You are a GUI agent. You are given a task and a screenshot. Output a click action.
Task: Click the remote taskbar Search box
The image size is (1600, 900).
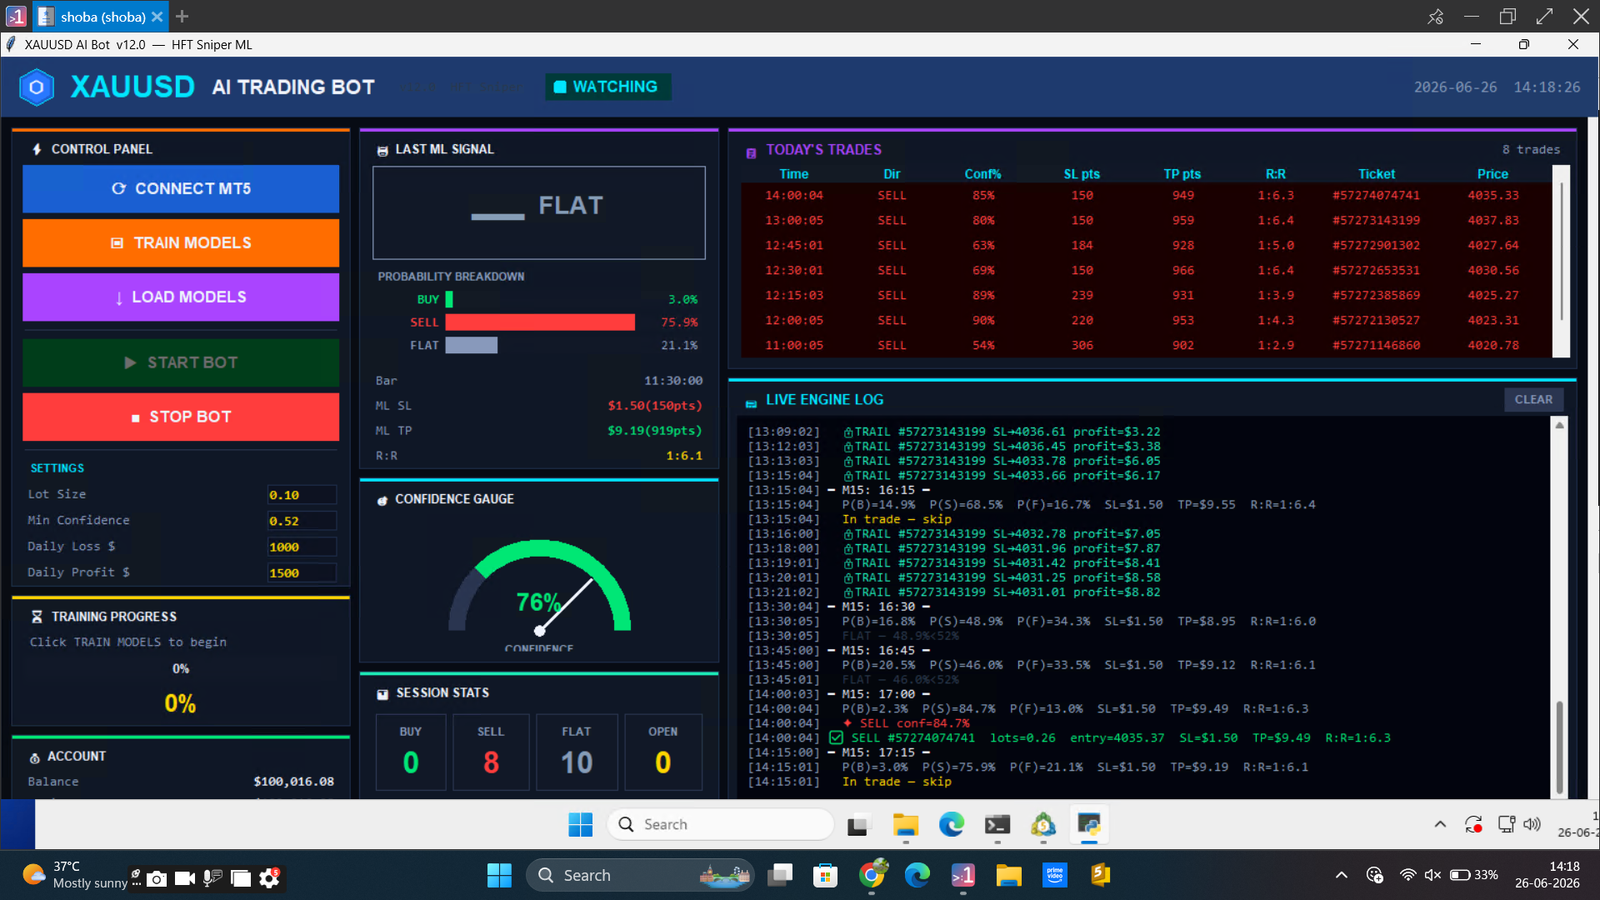(721, 825)
